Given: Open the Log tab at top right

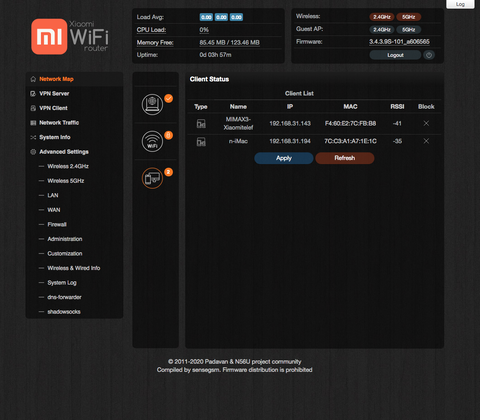Looking at the screenshot, I should click(460, 4).
